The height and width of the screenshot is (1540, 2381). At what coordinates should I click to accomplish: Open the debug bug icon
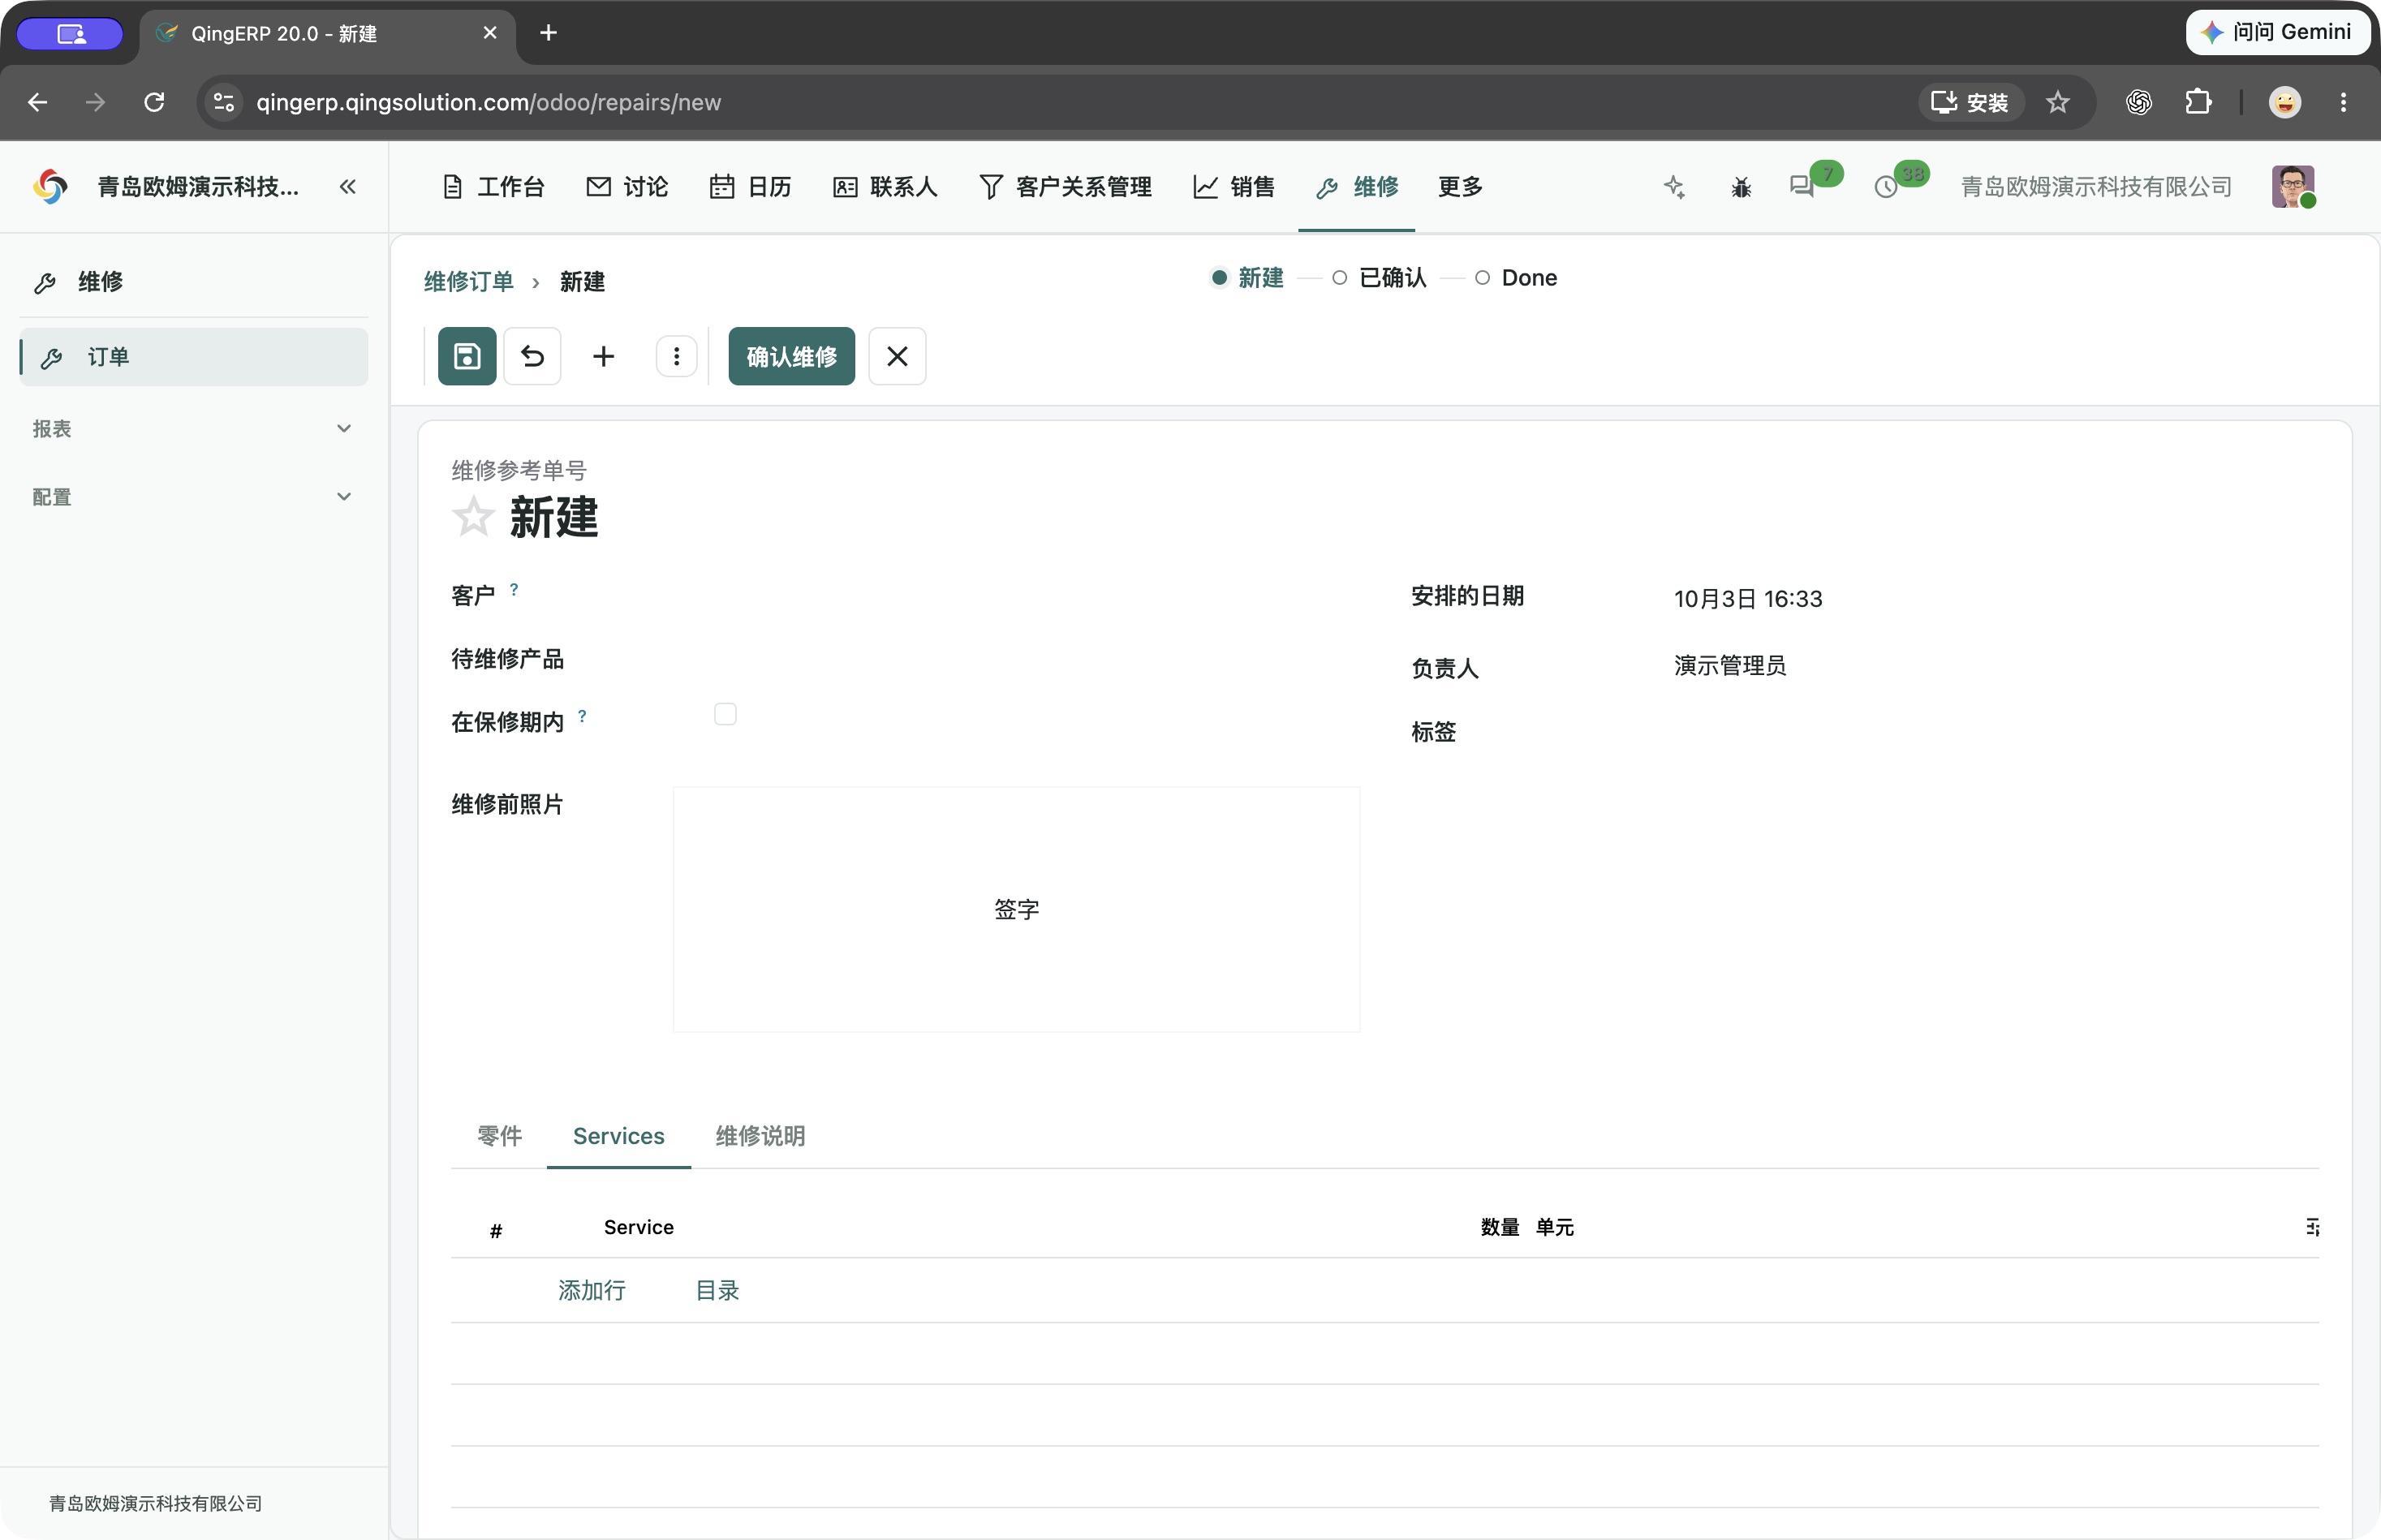pyautogui.click(x=1741, y=187)
